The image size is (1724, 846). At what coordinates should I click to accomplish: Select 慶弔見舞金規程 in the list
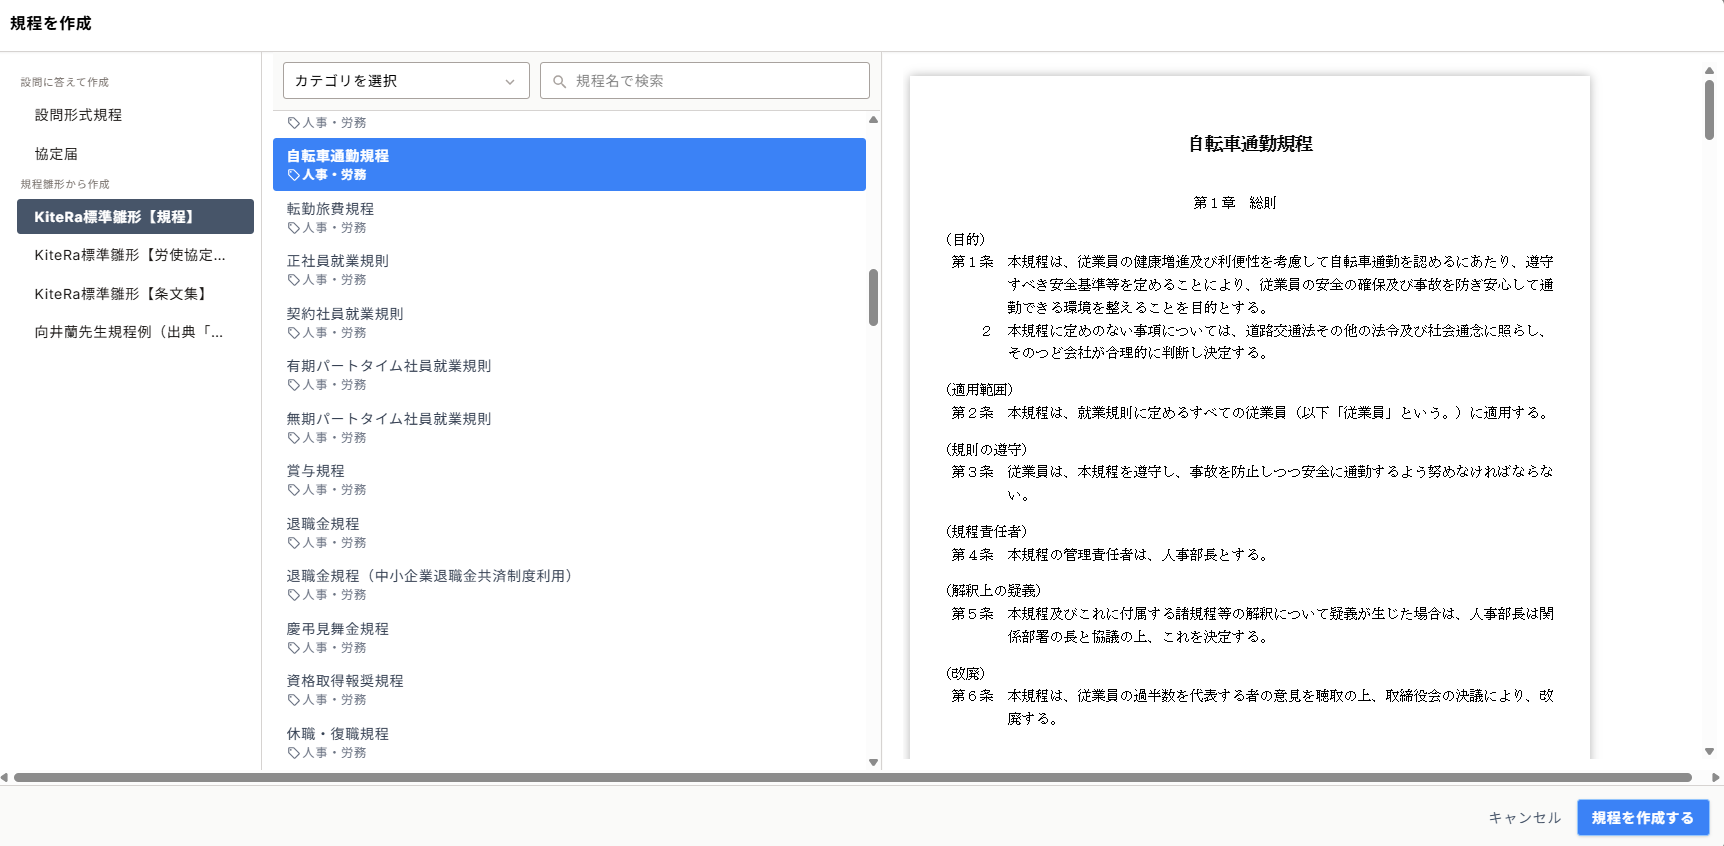click(569, 637)
